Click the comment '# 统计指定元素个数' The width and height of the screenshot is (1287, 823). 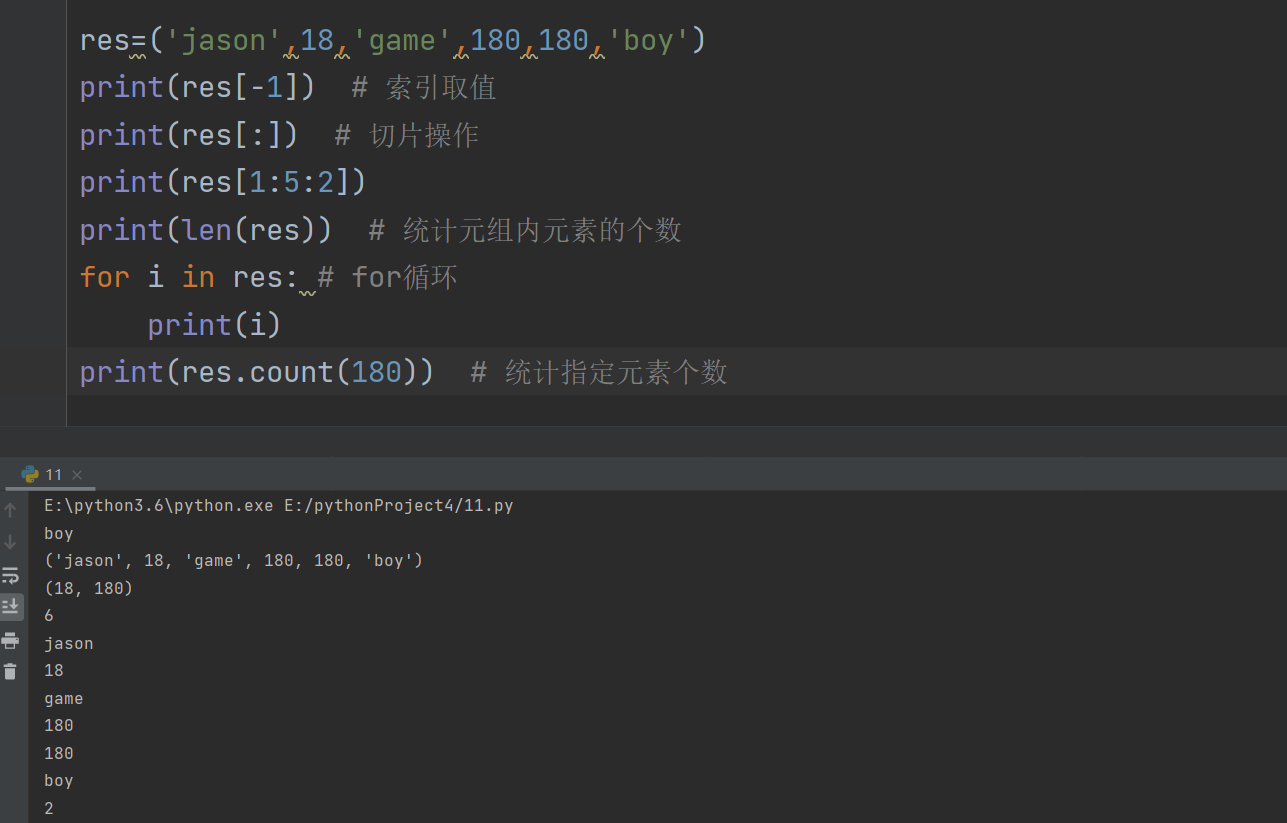[x=599, y=372]
